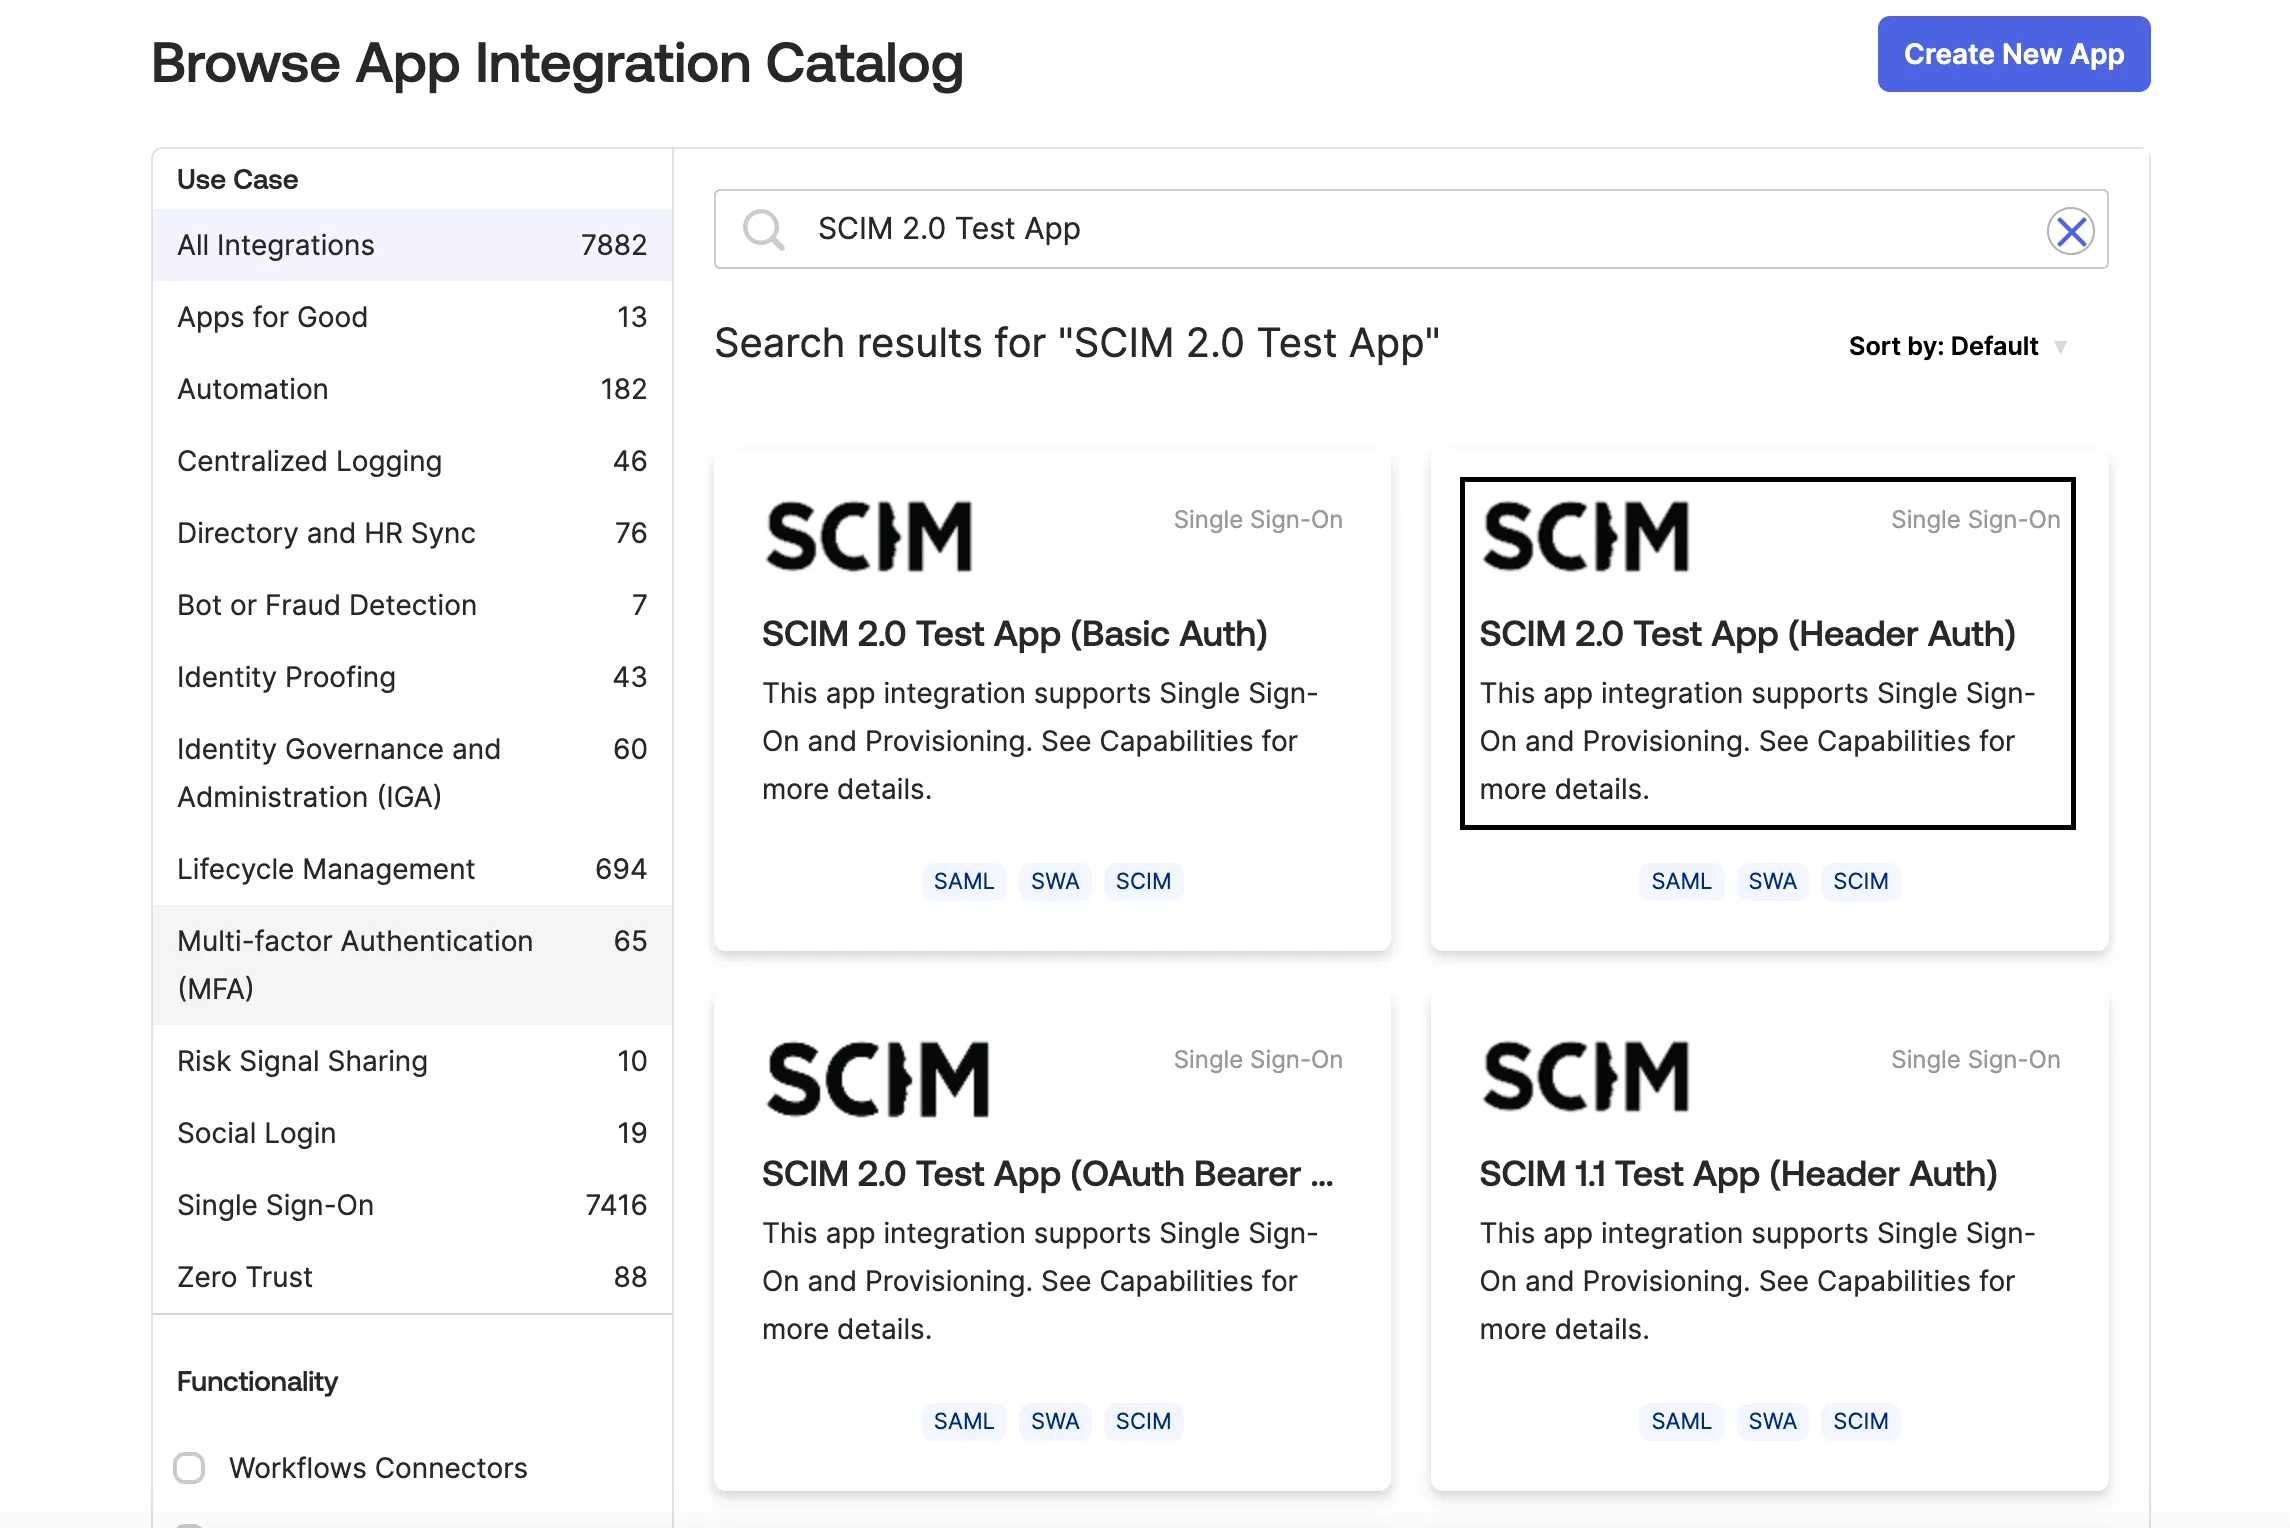Click SAML tag on OAuth Bearer card
Viewport: 2290px width, 1528px height.
(964, 1421)
